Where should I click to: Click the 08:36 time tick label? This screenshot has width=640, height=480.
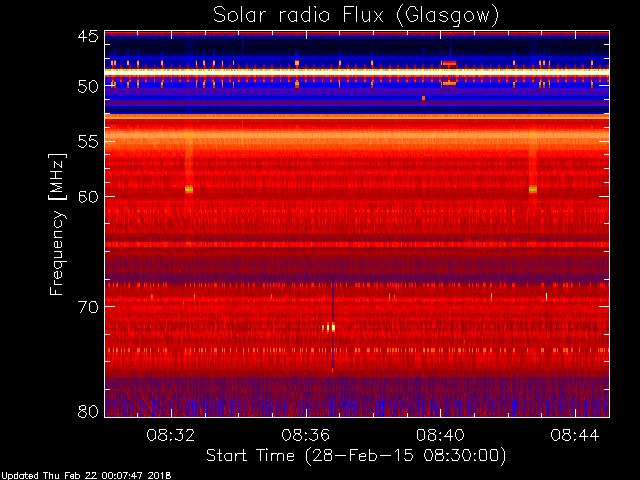coord(306,435)
